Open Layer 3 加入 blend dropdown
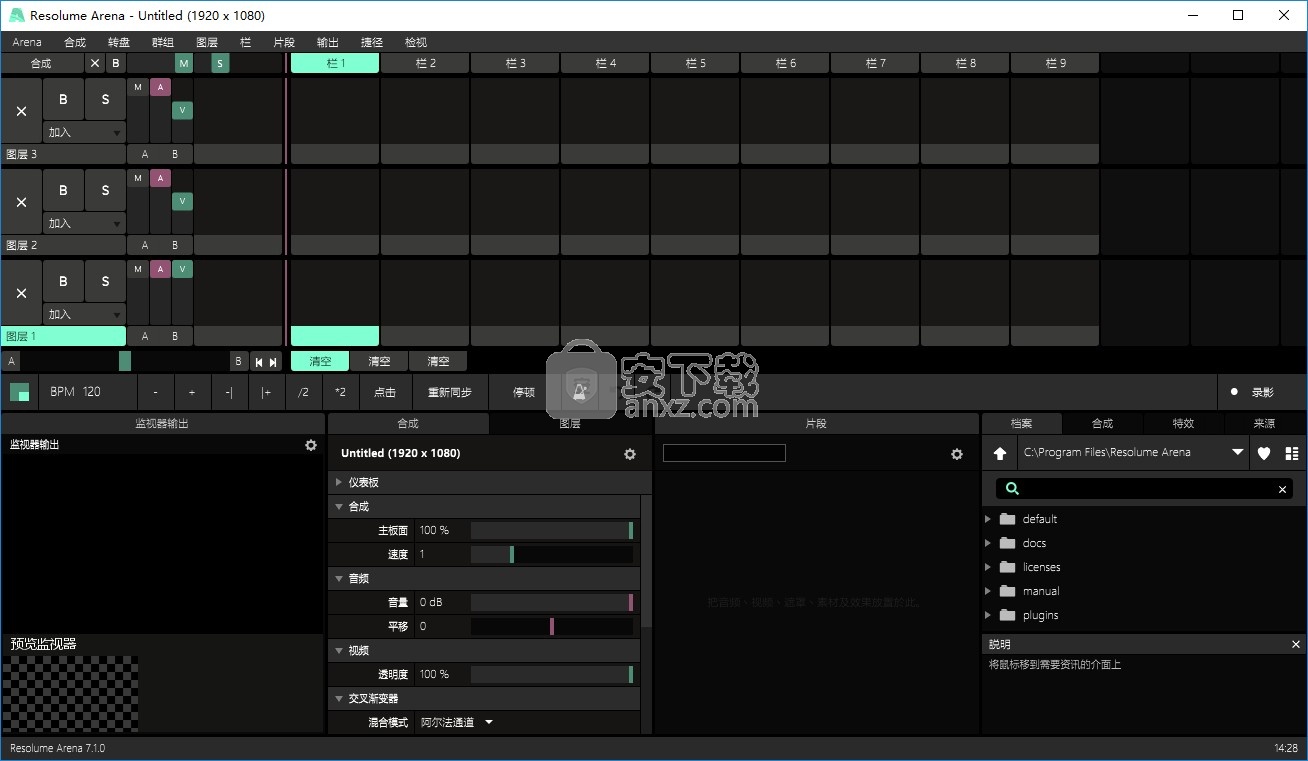 [x=84, y=132]
